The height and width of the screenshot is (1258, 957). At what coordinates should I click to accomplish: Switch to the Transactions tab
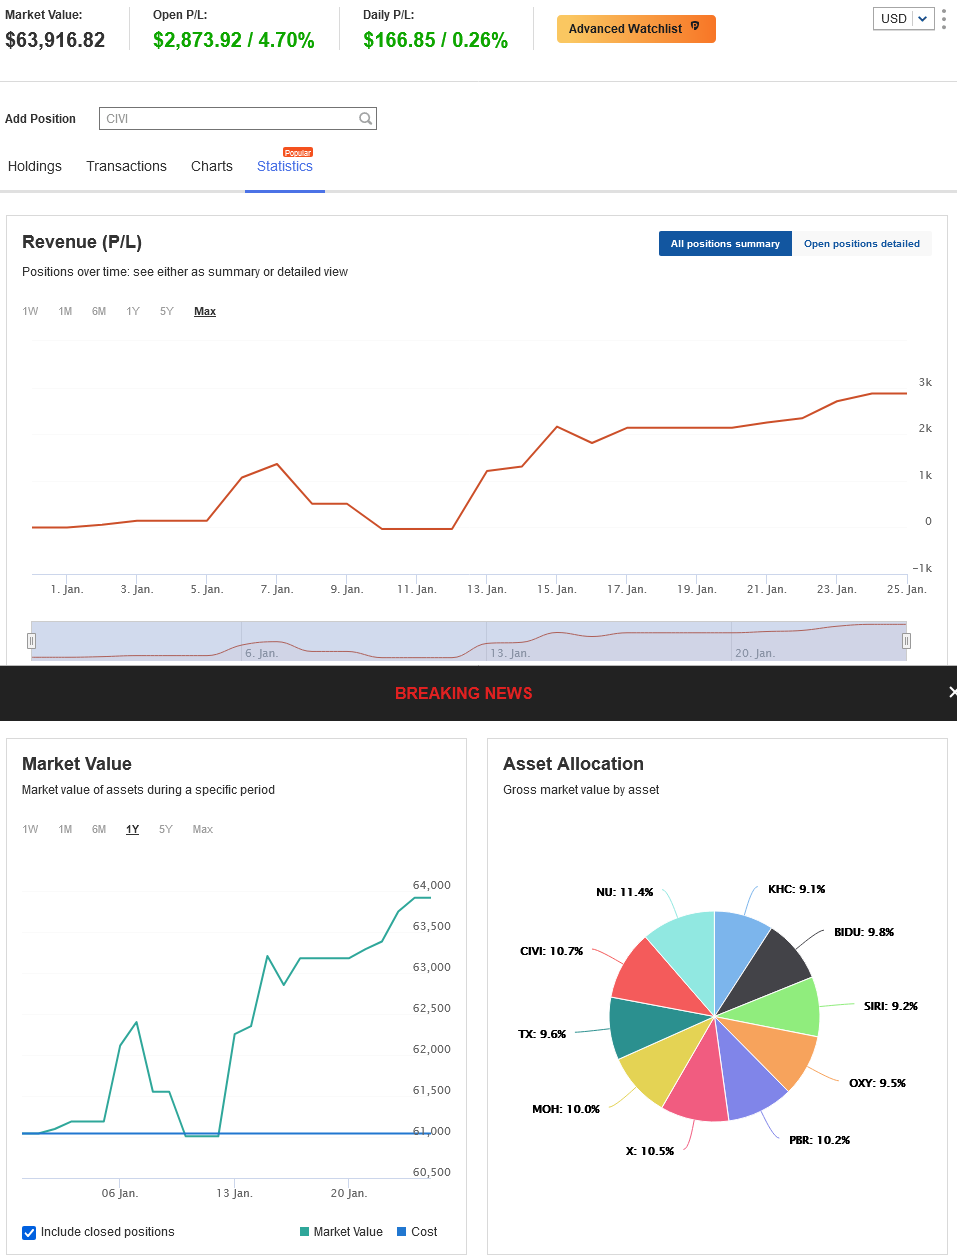click(126, 167)
